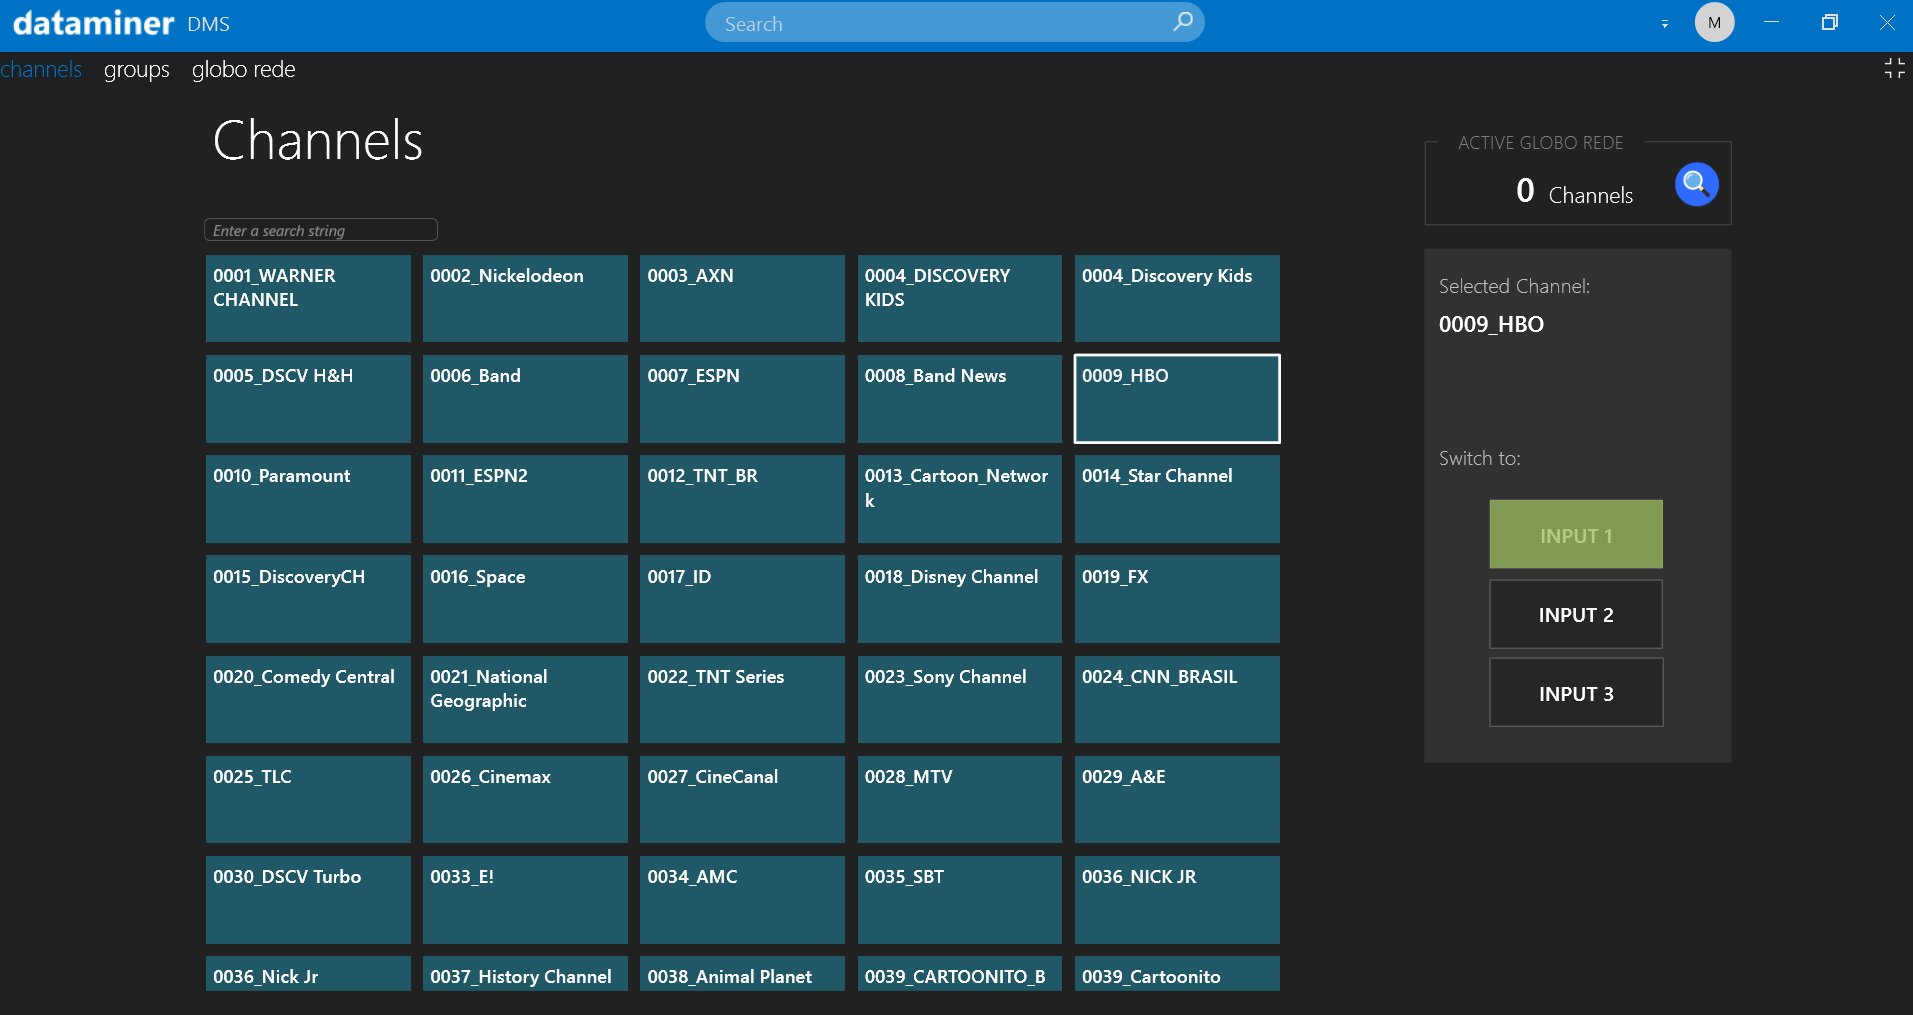Image resolution: width=1913 pixels, height=1015 pixels.
Task: Select the 0010_Paramount channel tile
Action: pyautogui.click(x=308, y=498)
